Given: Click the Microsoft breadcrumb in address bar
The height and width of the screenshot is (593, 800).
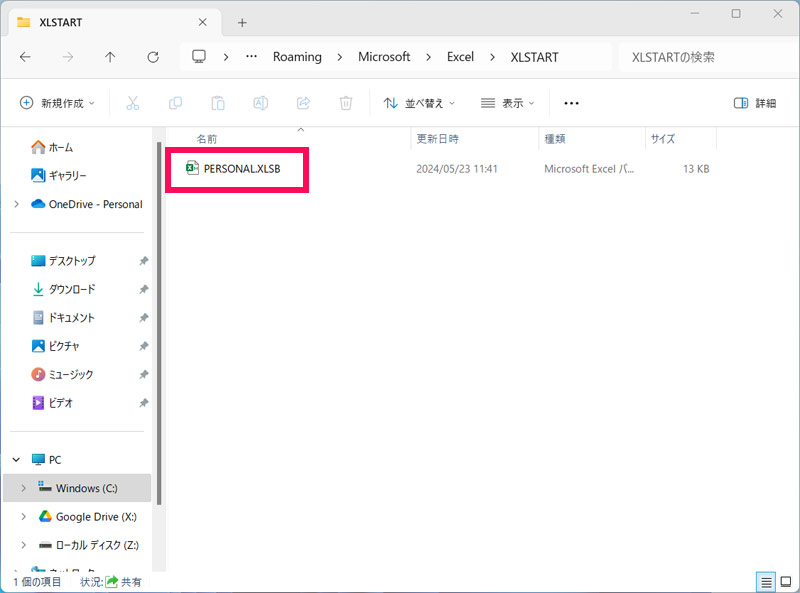Looking at the screenshot, I should tap(384, 57).
